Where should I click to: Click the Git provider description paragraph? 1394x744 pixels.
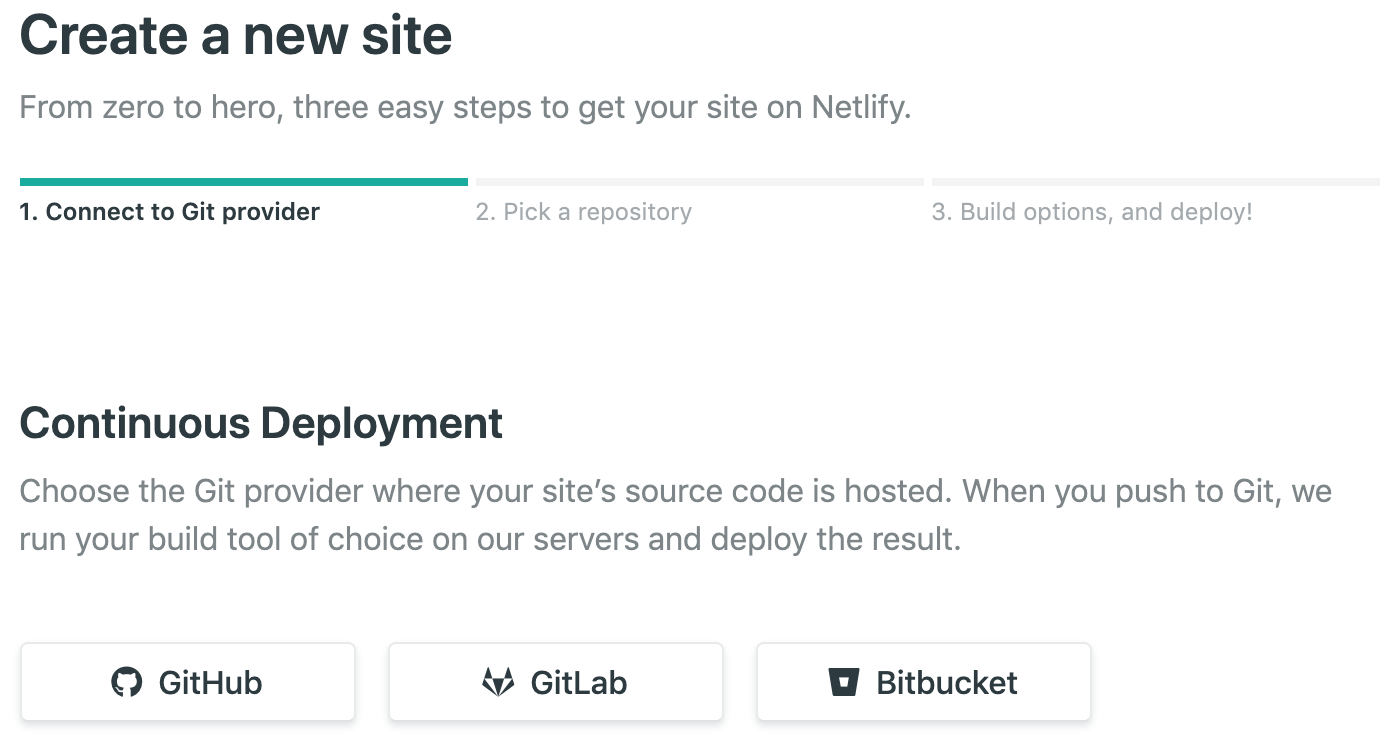pos(675,514)
